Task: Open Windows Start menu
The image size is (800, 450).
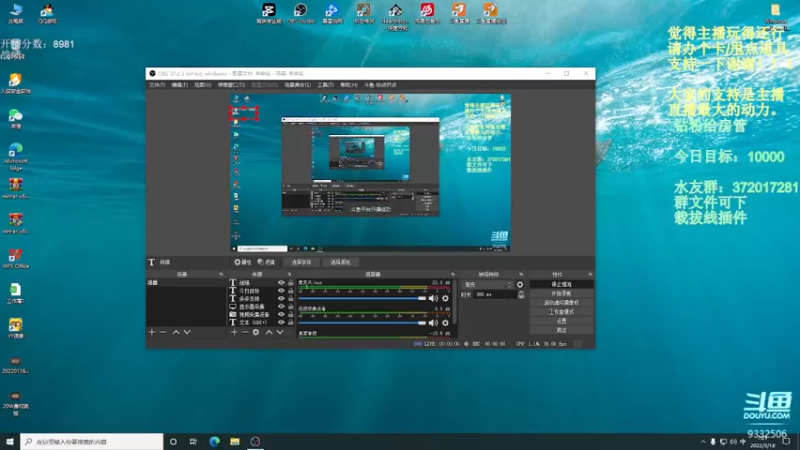Action: [x=10, y=441]
